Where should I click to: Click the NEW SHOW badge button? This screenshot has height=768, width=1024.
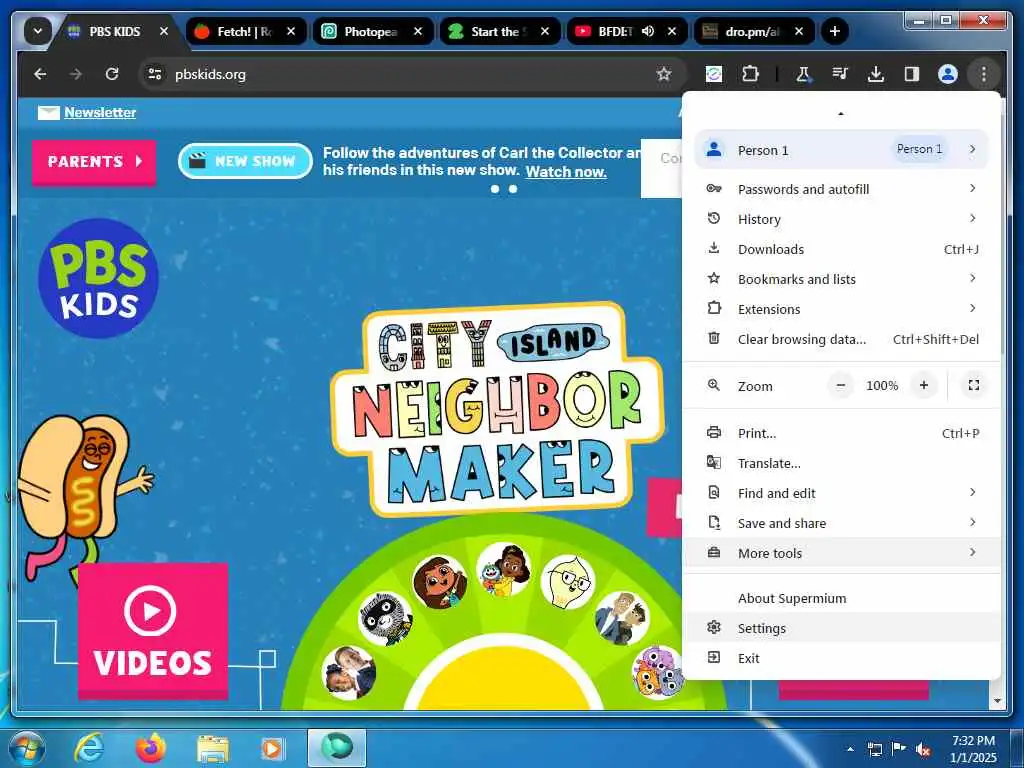[245, 161]
